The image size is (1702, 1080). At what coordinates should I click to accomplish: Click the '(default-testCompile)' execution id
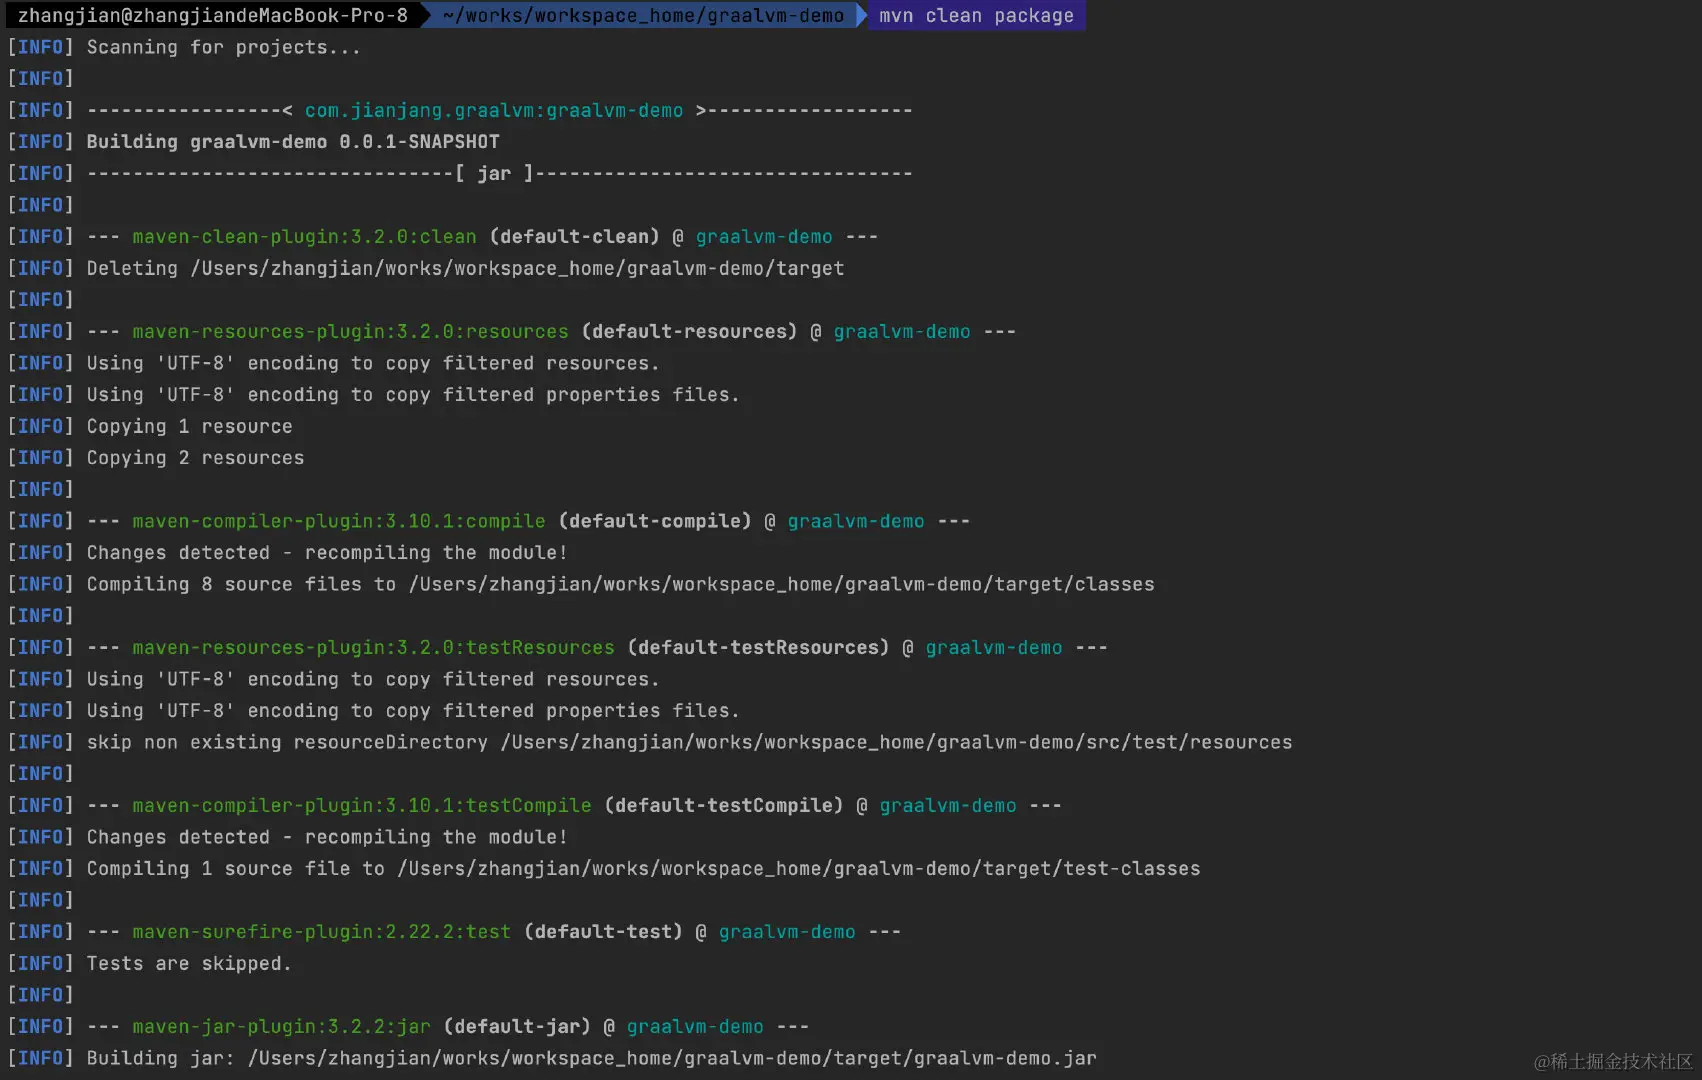pos(724,805)
